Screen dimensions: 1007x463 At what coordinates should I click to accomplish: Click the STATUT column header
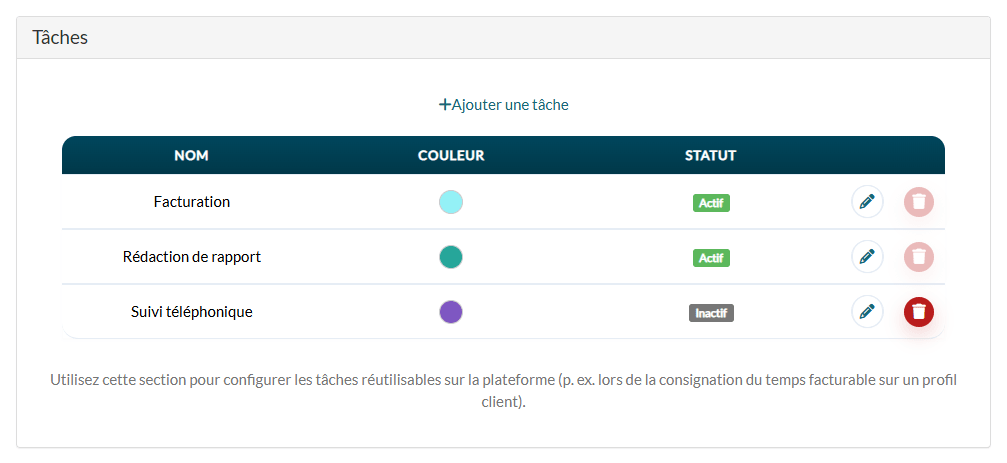coord(710,155)
